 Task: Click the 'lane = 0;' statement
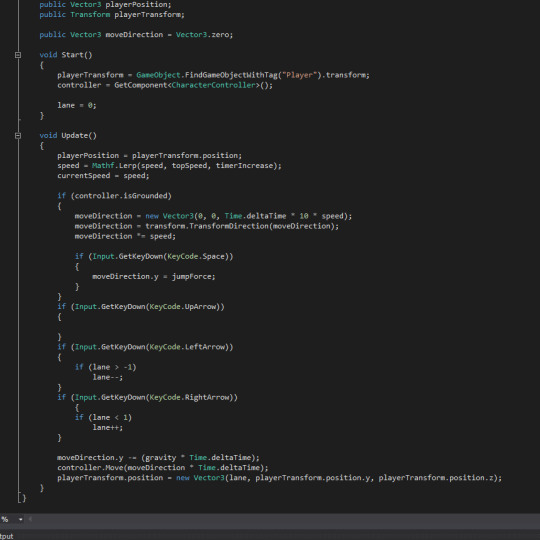coord(77,105)
